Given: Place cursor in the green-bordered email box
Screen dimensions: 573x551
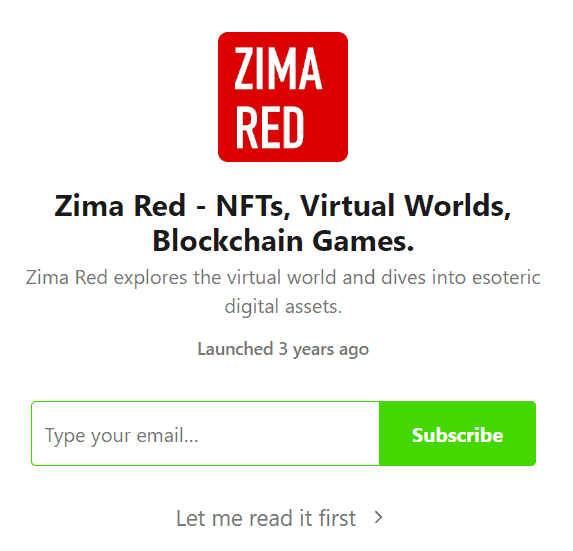Looking at the screenshot, I should click(x=205, y=434).
